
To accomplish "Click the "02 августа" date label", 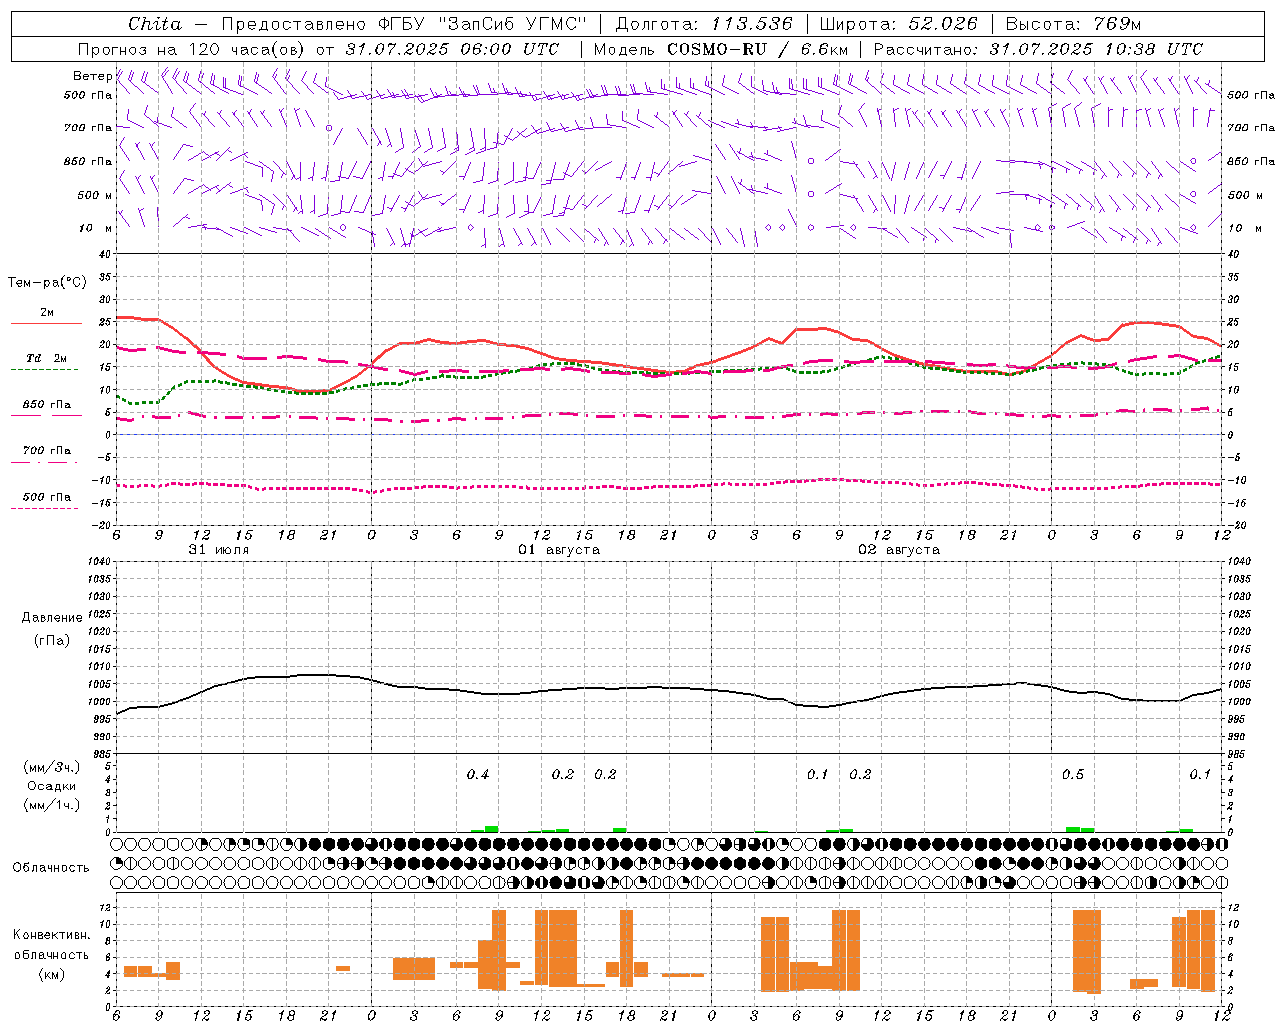I will [x=899, y=550].
